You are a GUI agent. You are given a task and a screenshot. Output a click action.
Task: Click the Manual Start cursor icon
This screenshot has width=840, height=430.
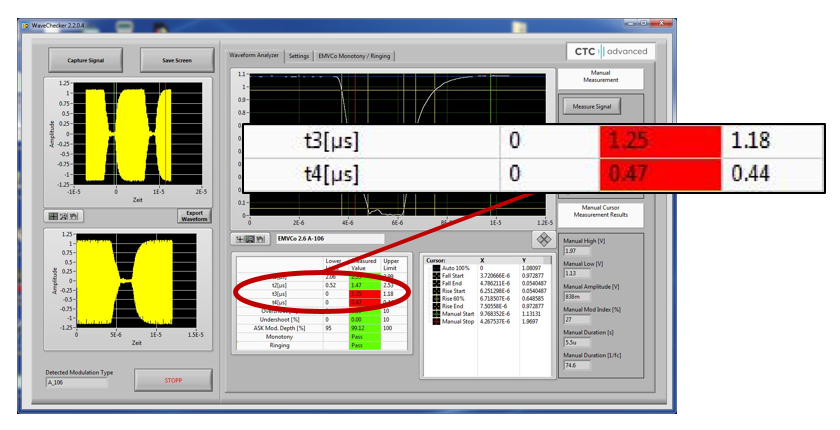(x=436, y=314)
